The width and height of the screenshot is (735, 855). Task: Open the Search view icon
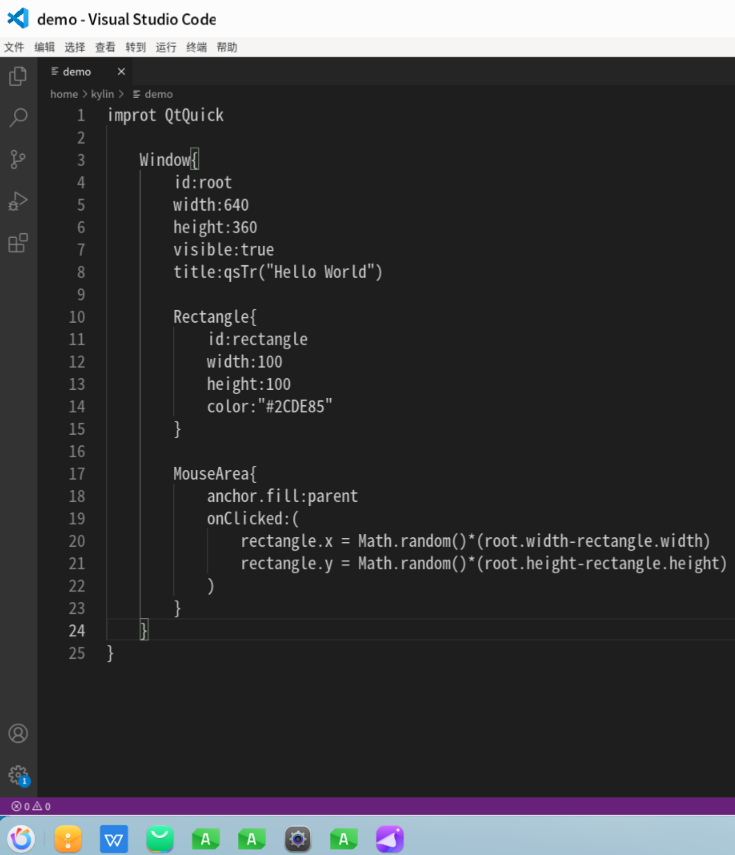[18, 117]
